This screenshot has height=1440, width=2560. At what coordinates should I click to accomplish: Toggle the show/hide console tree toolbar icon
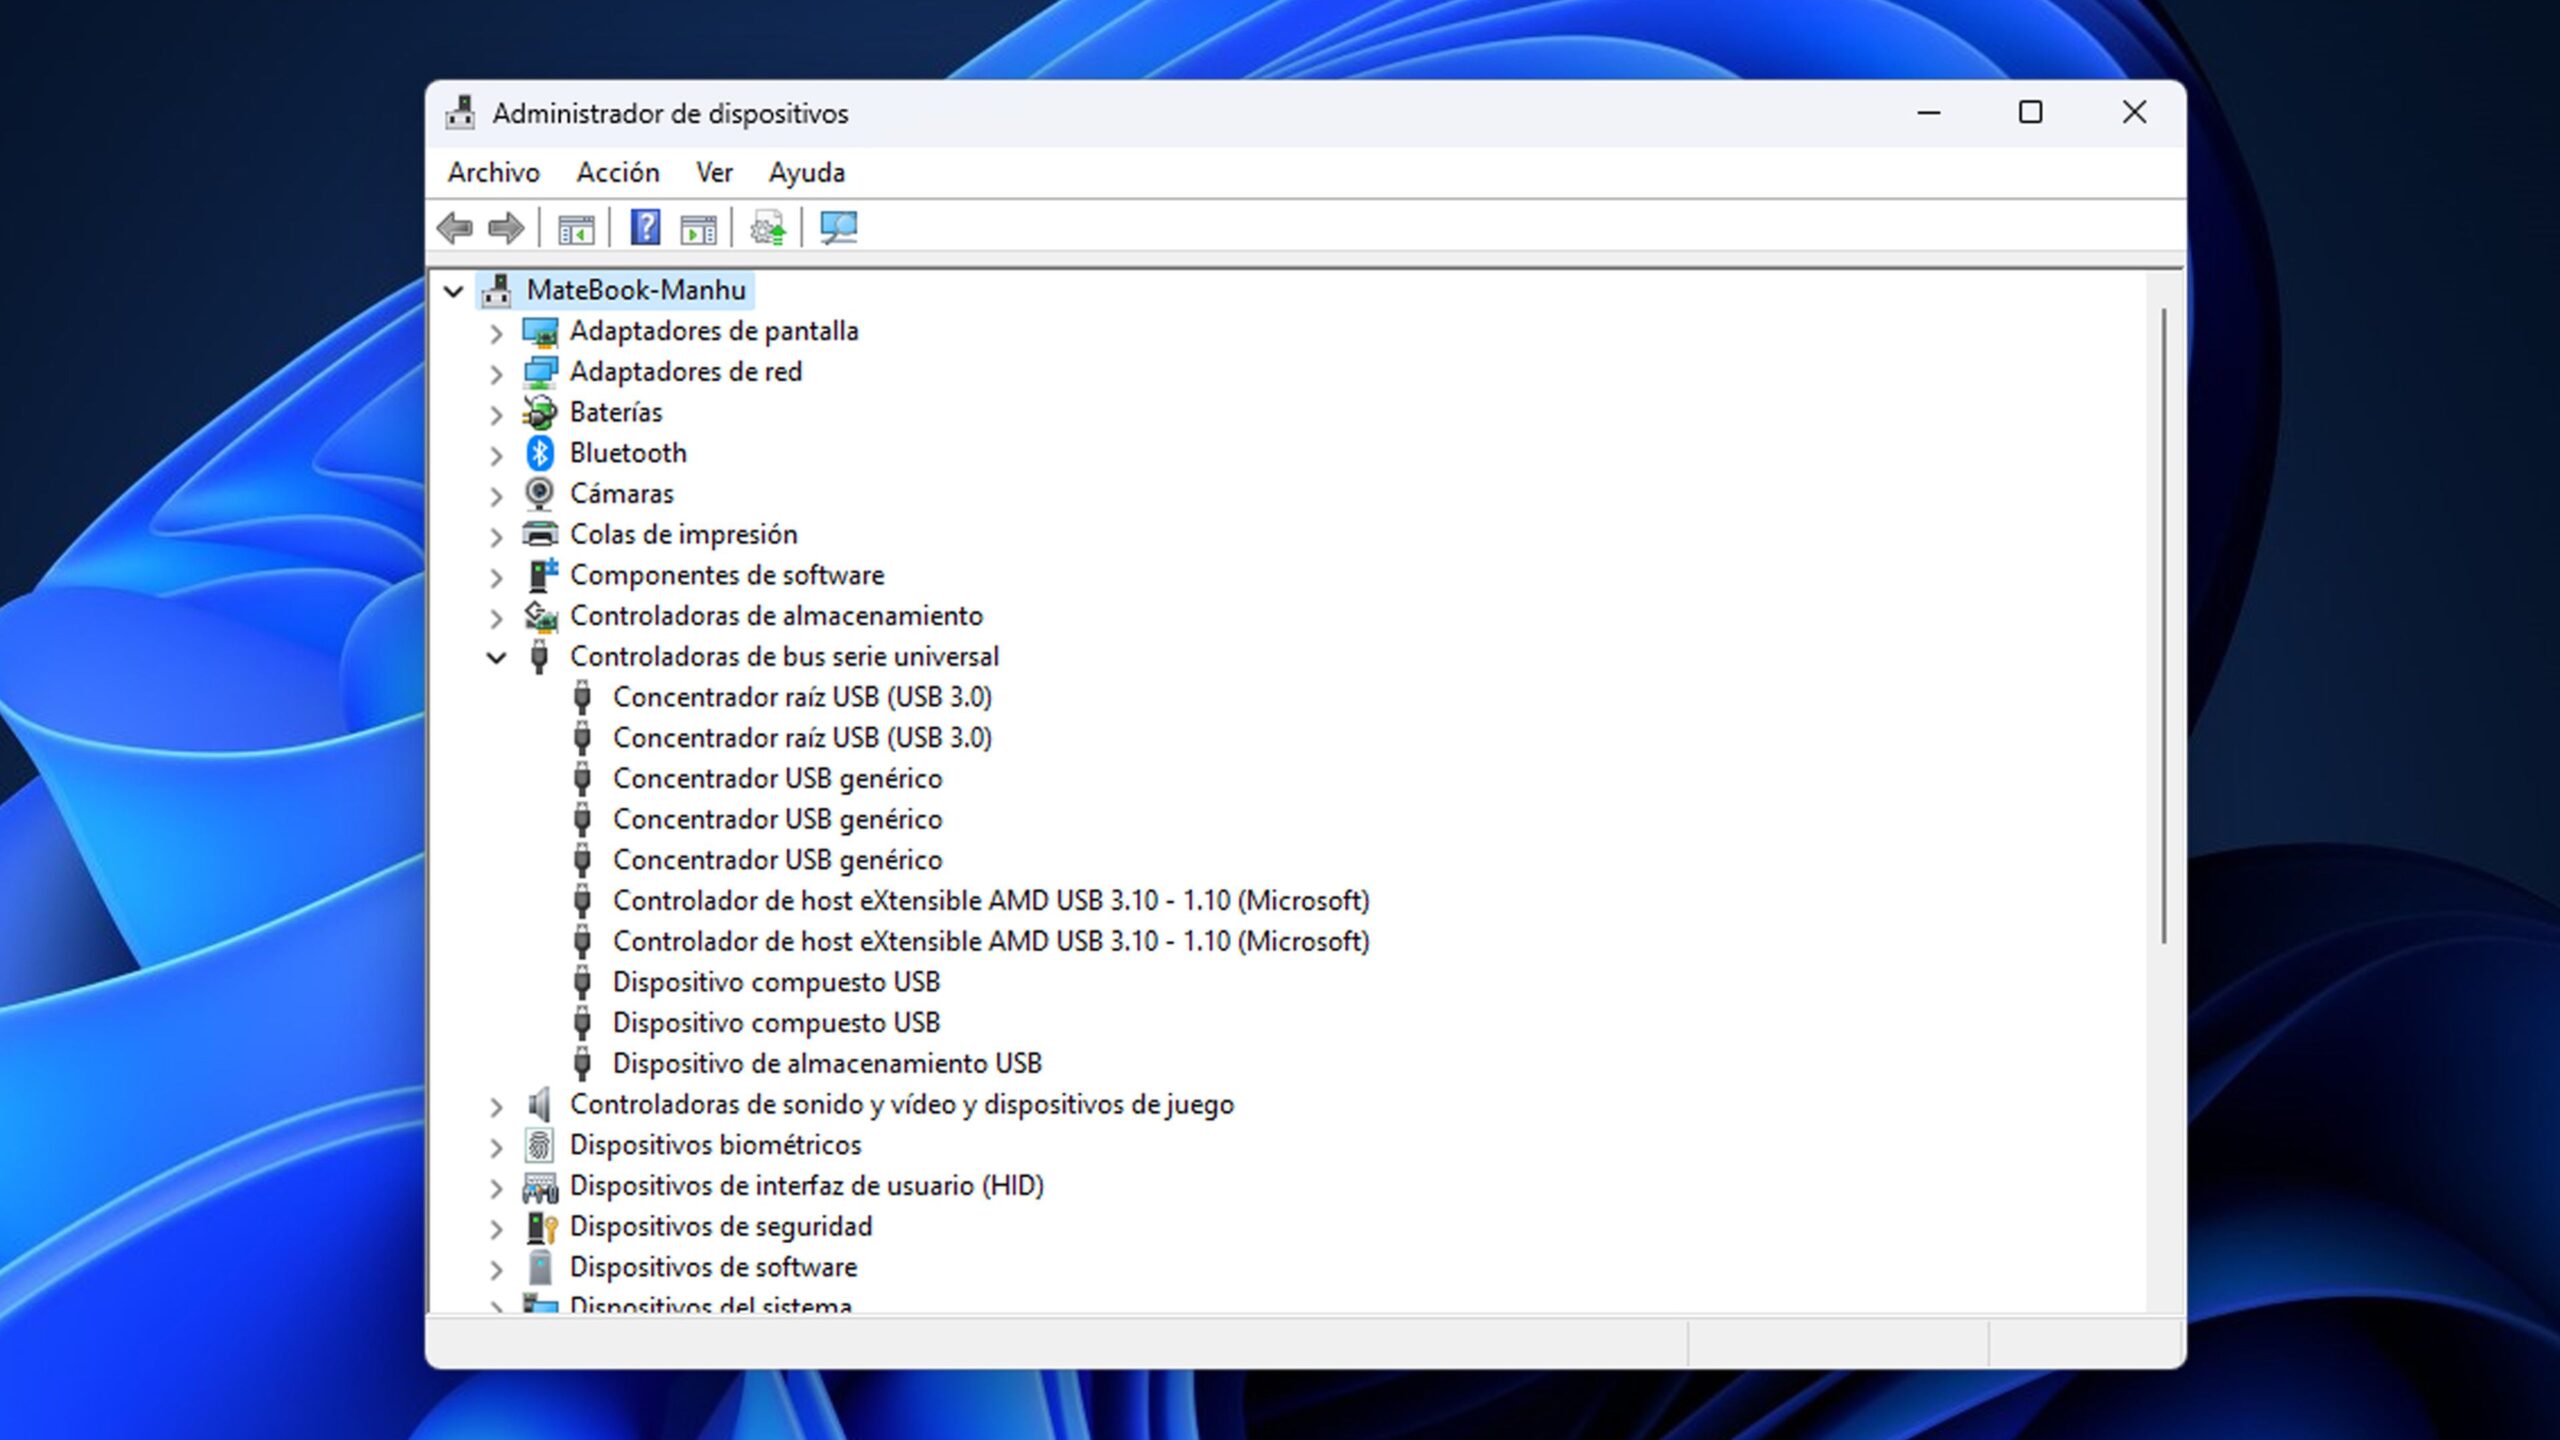pos(576,229)
